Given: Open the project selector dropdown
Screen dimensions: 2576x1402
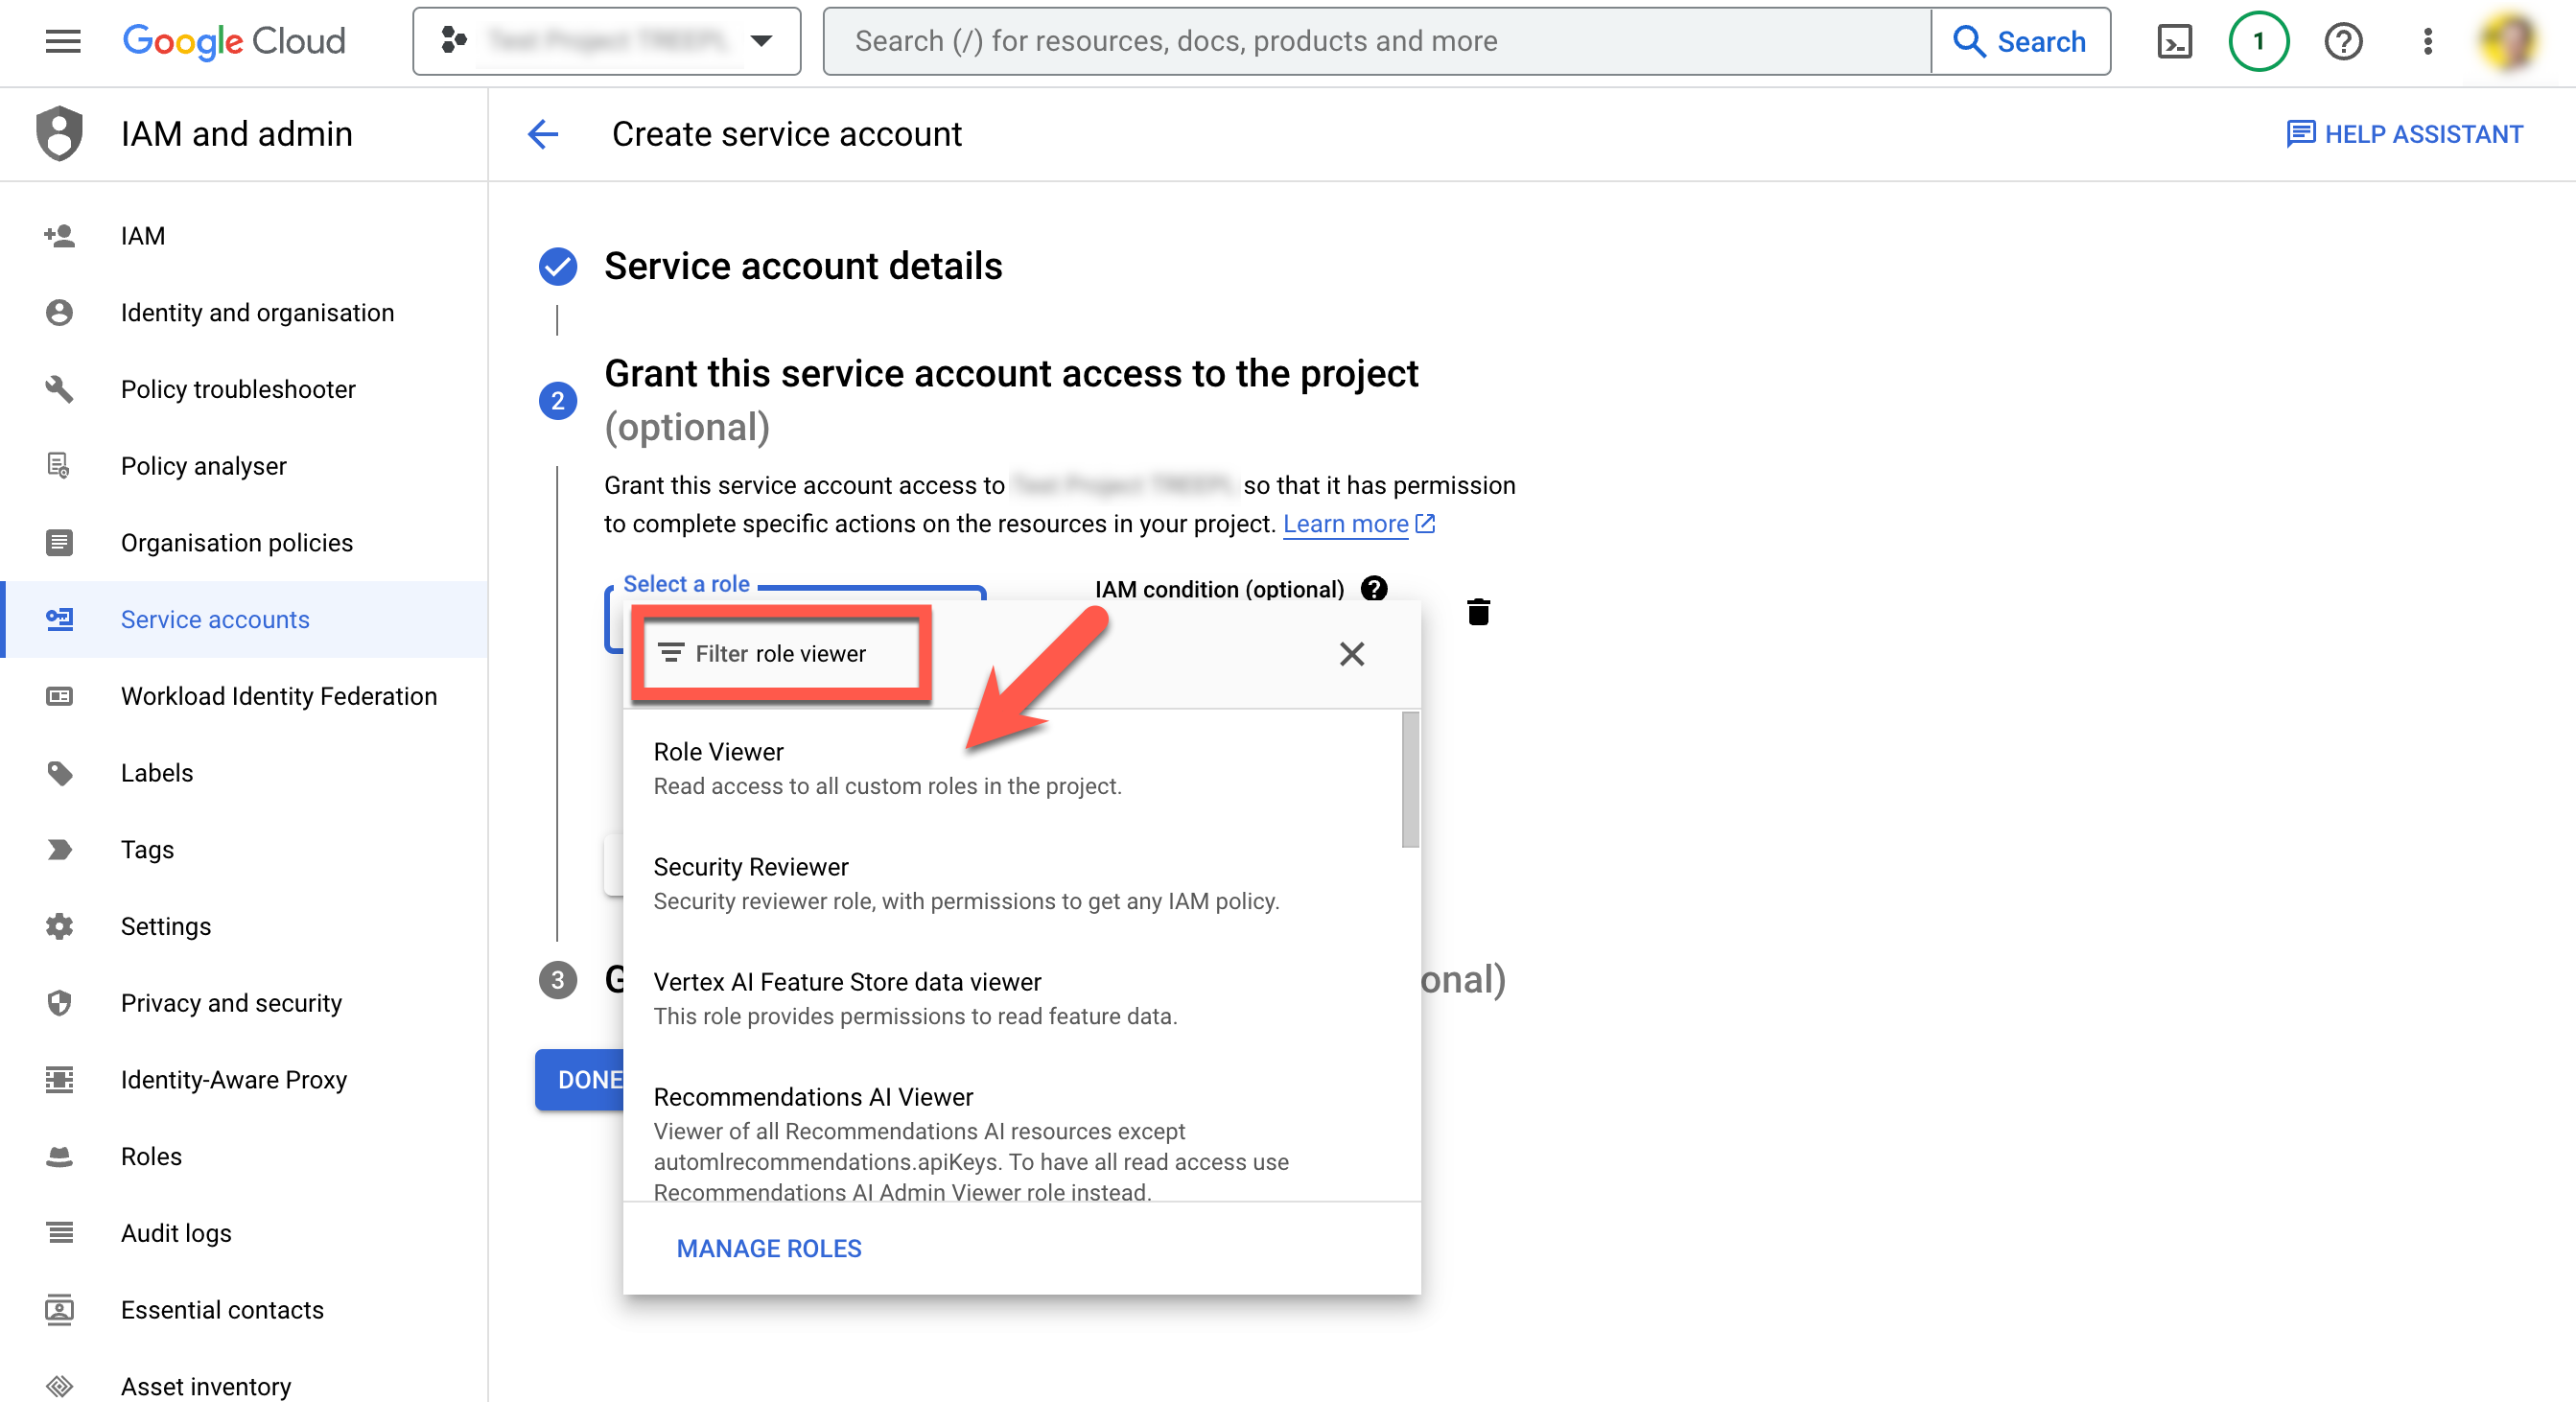Looking at the screenshot, I should tap(607, 41).
